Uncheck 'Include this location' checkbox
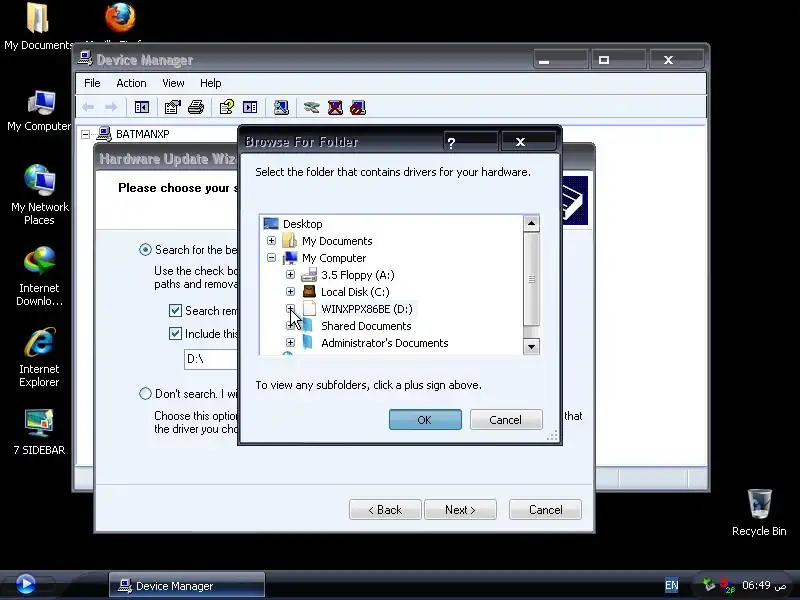The width and height of the screenshot is (800, 600). point(175,333)
